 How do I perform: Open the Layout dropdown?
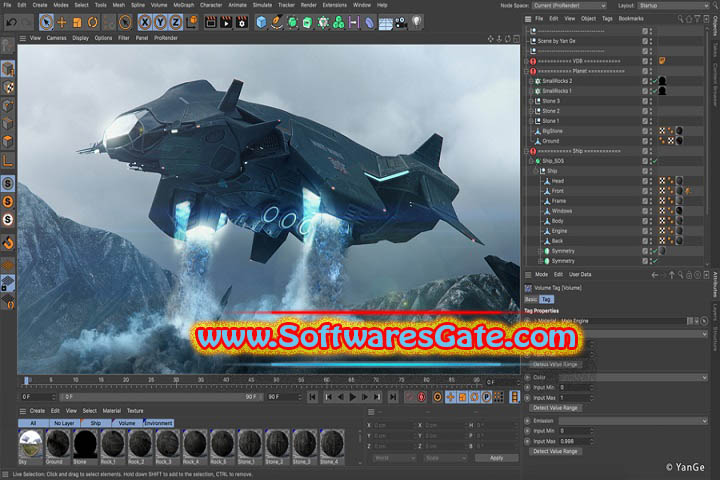[674, 6]
